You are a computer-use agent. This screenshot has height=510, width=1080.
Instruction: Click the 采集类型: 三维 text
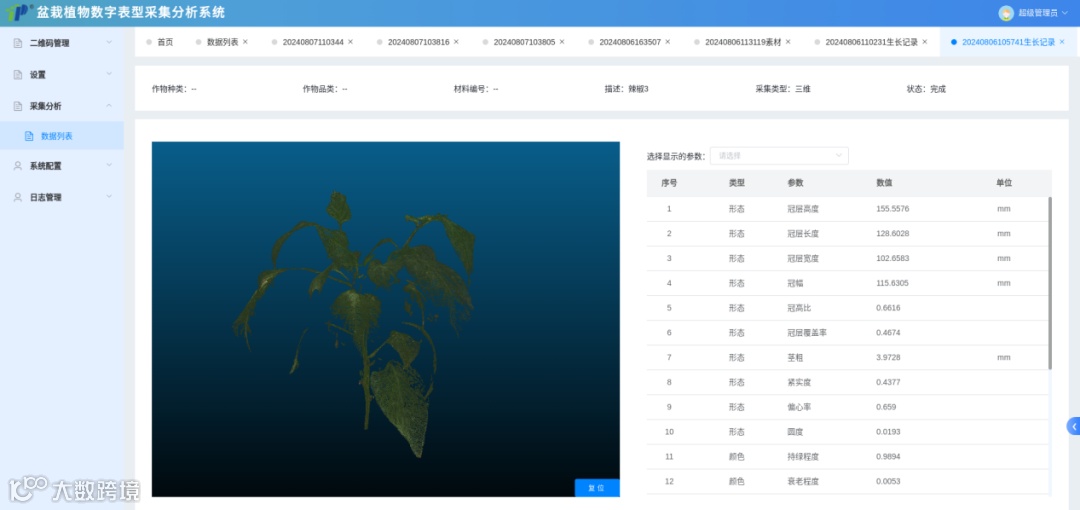(x=783, y=89)
